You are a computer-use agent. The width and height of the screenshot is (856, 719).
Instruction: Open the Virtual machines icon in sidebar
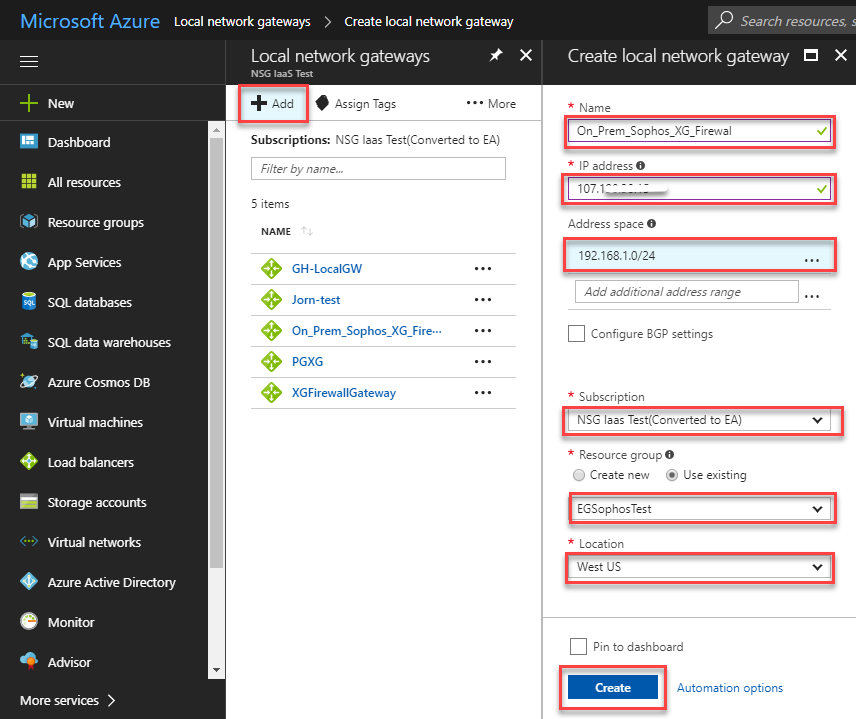point(29,422)
